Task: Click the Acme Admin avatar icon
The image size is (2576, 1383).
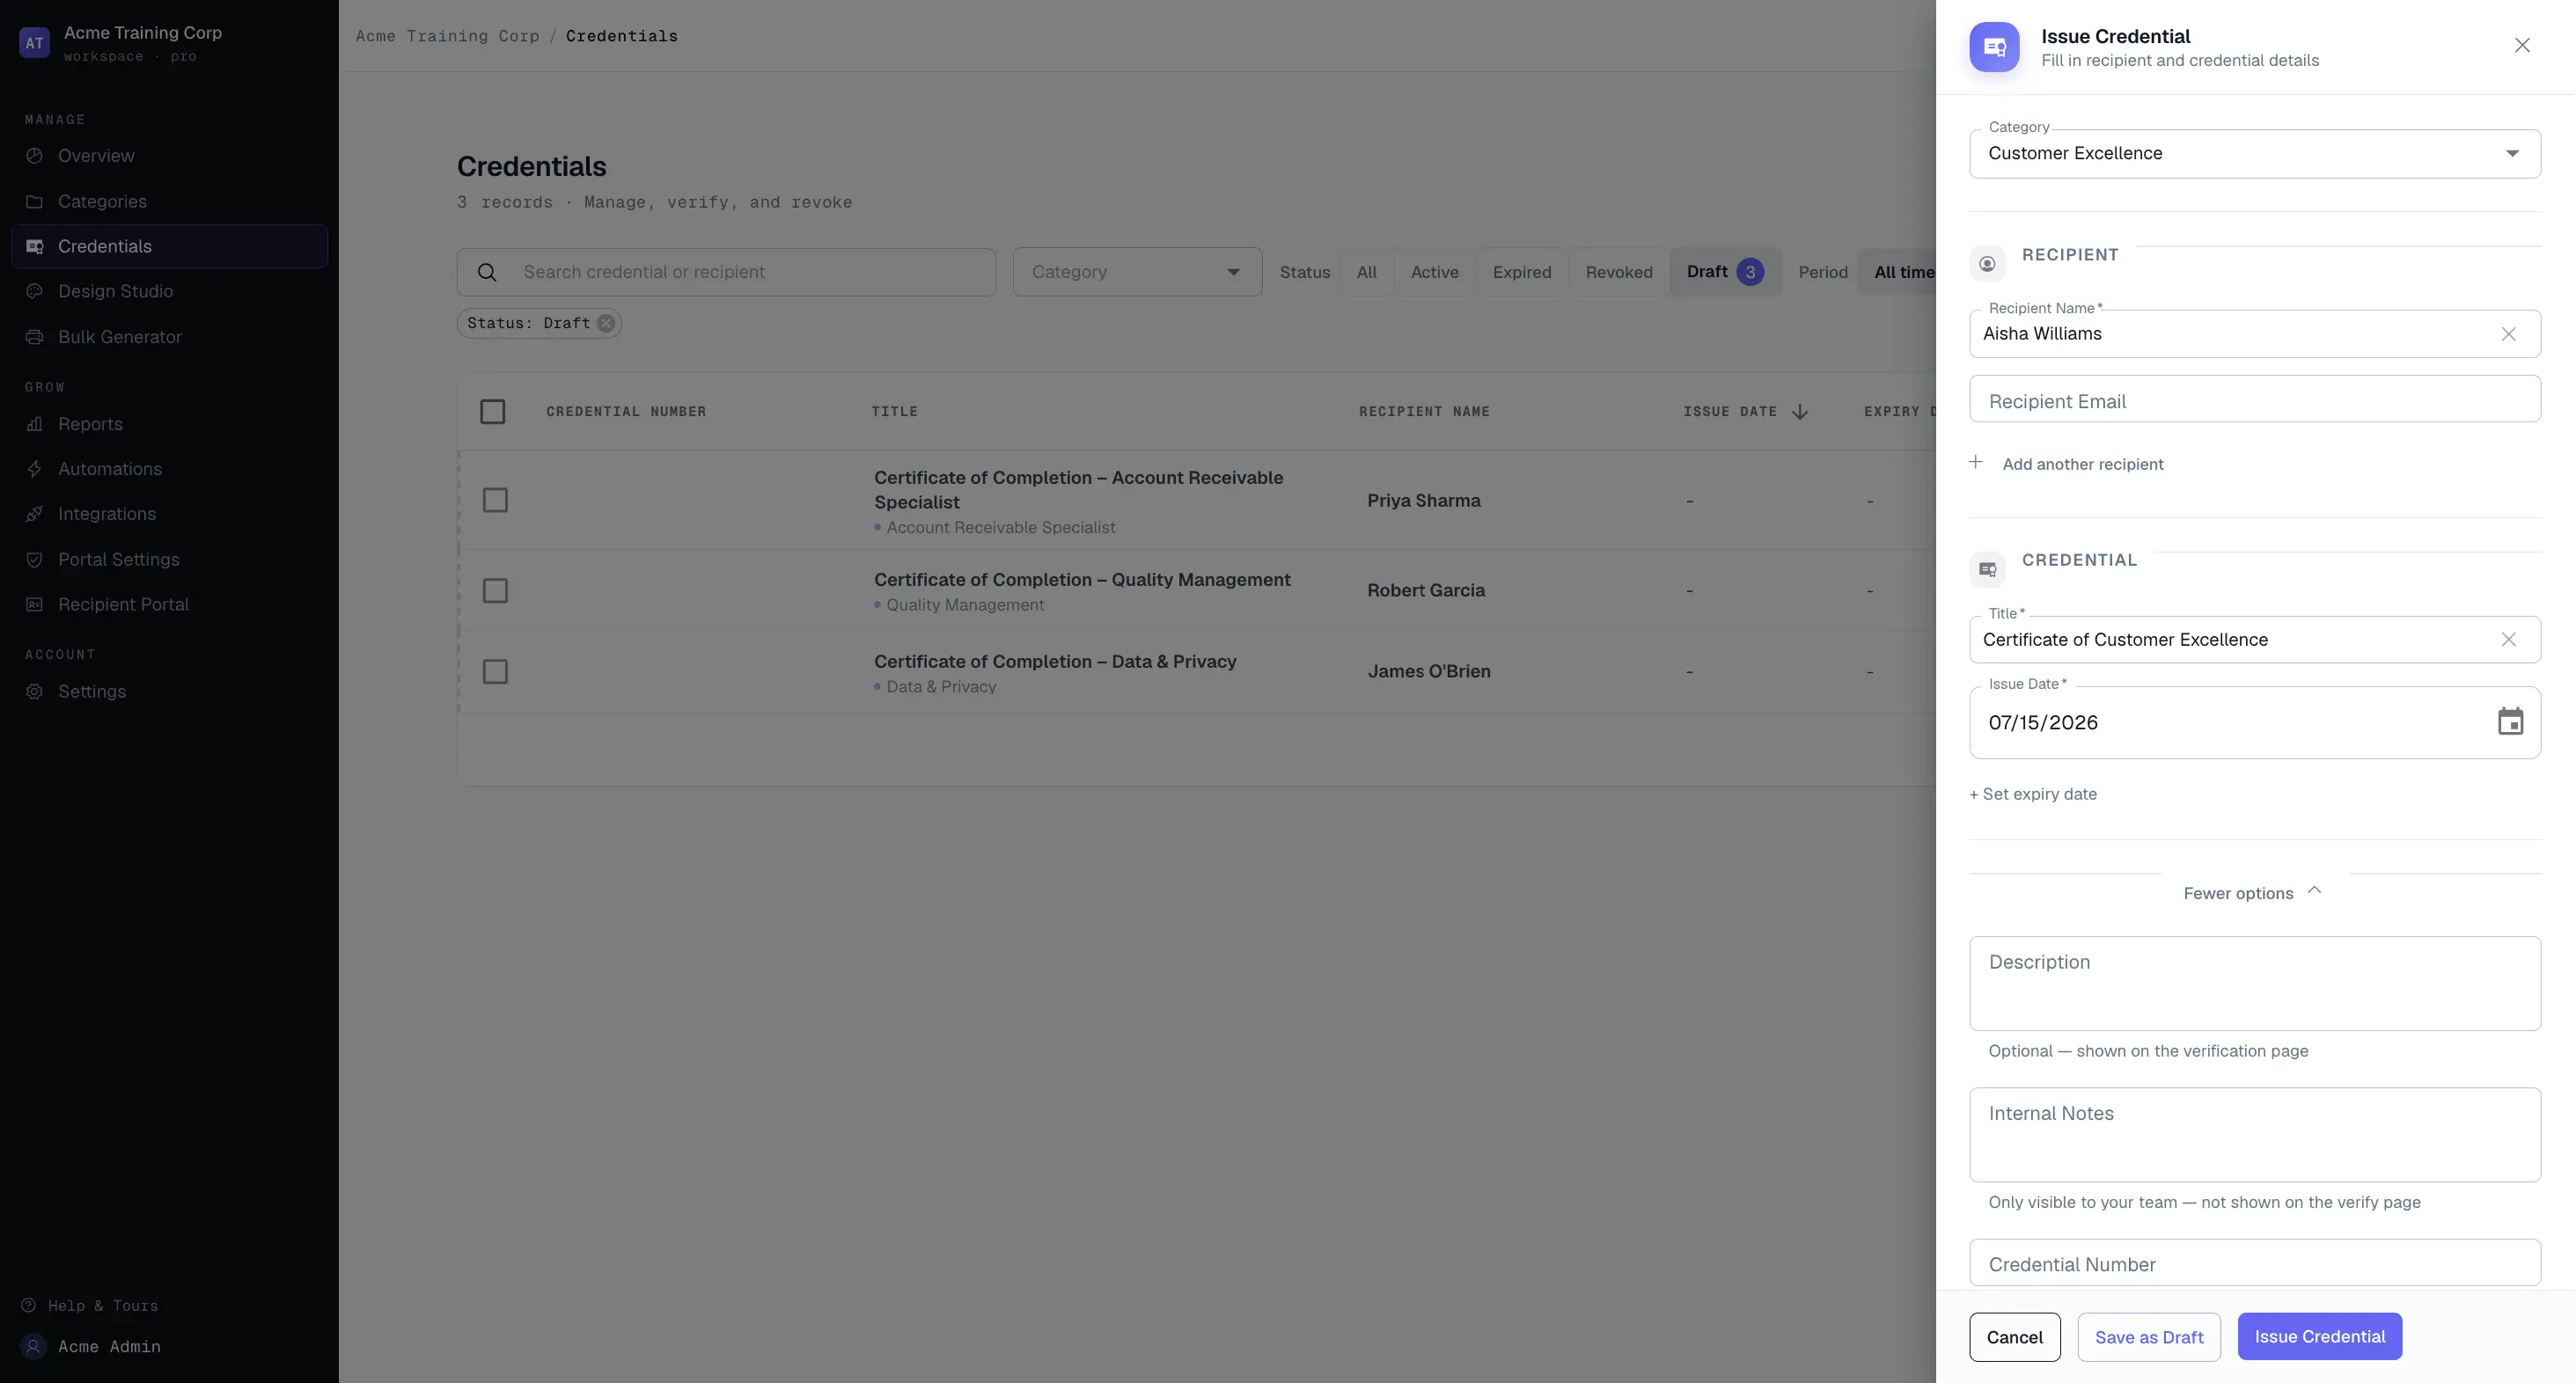Action: tap(33, 1347)
